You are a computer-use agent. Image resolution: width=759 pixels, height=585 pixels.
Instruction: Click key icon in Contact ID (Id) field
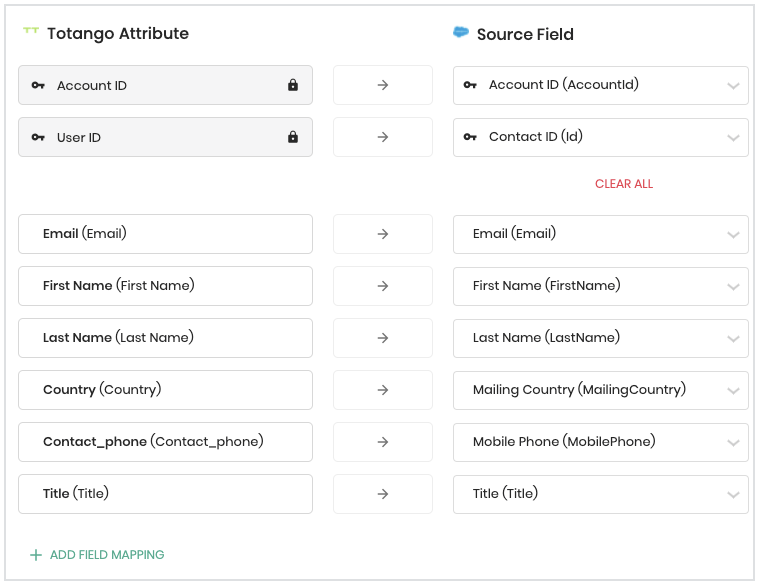(470, 137)
